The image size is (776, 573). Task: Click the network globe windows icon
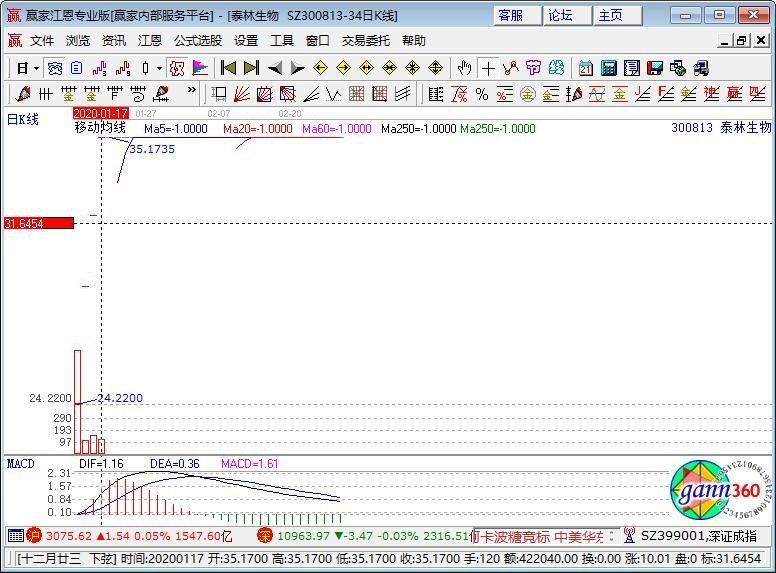pyautogui.click(x=678, y=68)
